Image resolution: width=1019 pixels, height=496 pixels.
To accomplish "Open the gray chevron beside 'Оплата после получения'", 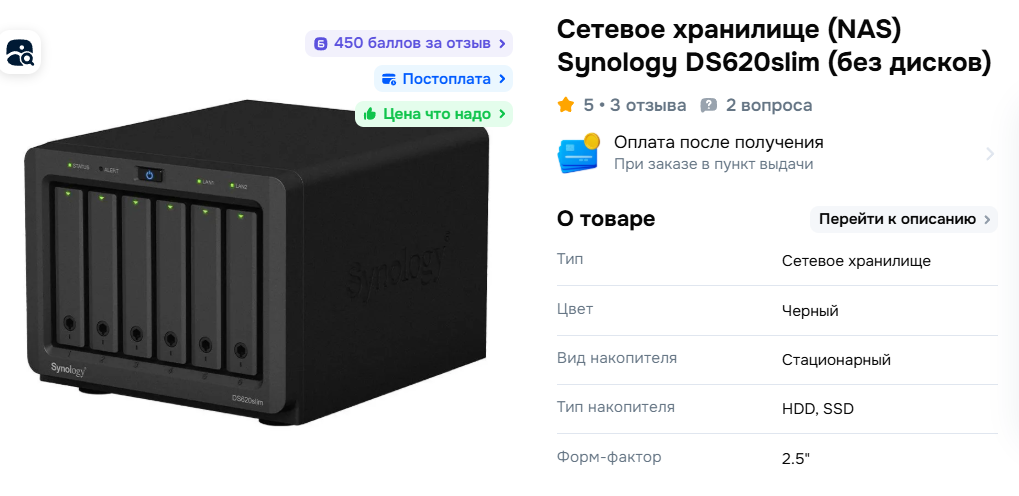I will click(x=990, y=154).
